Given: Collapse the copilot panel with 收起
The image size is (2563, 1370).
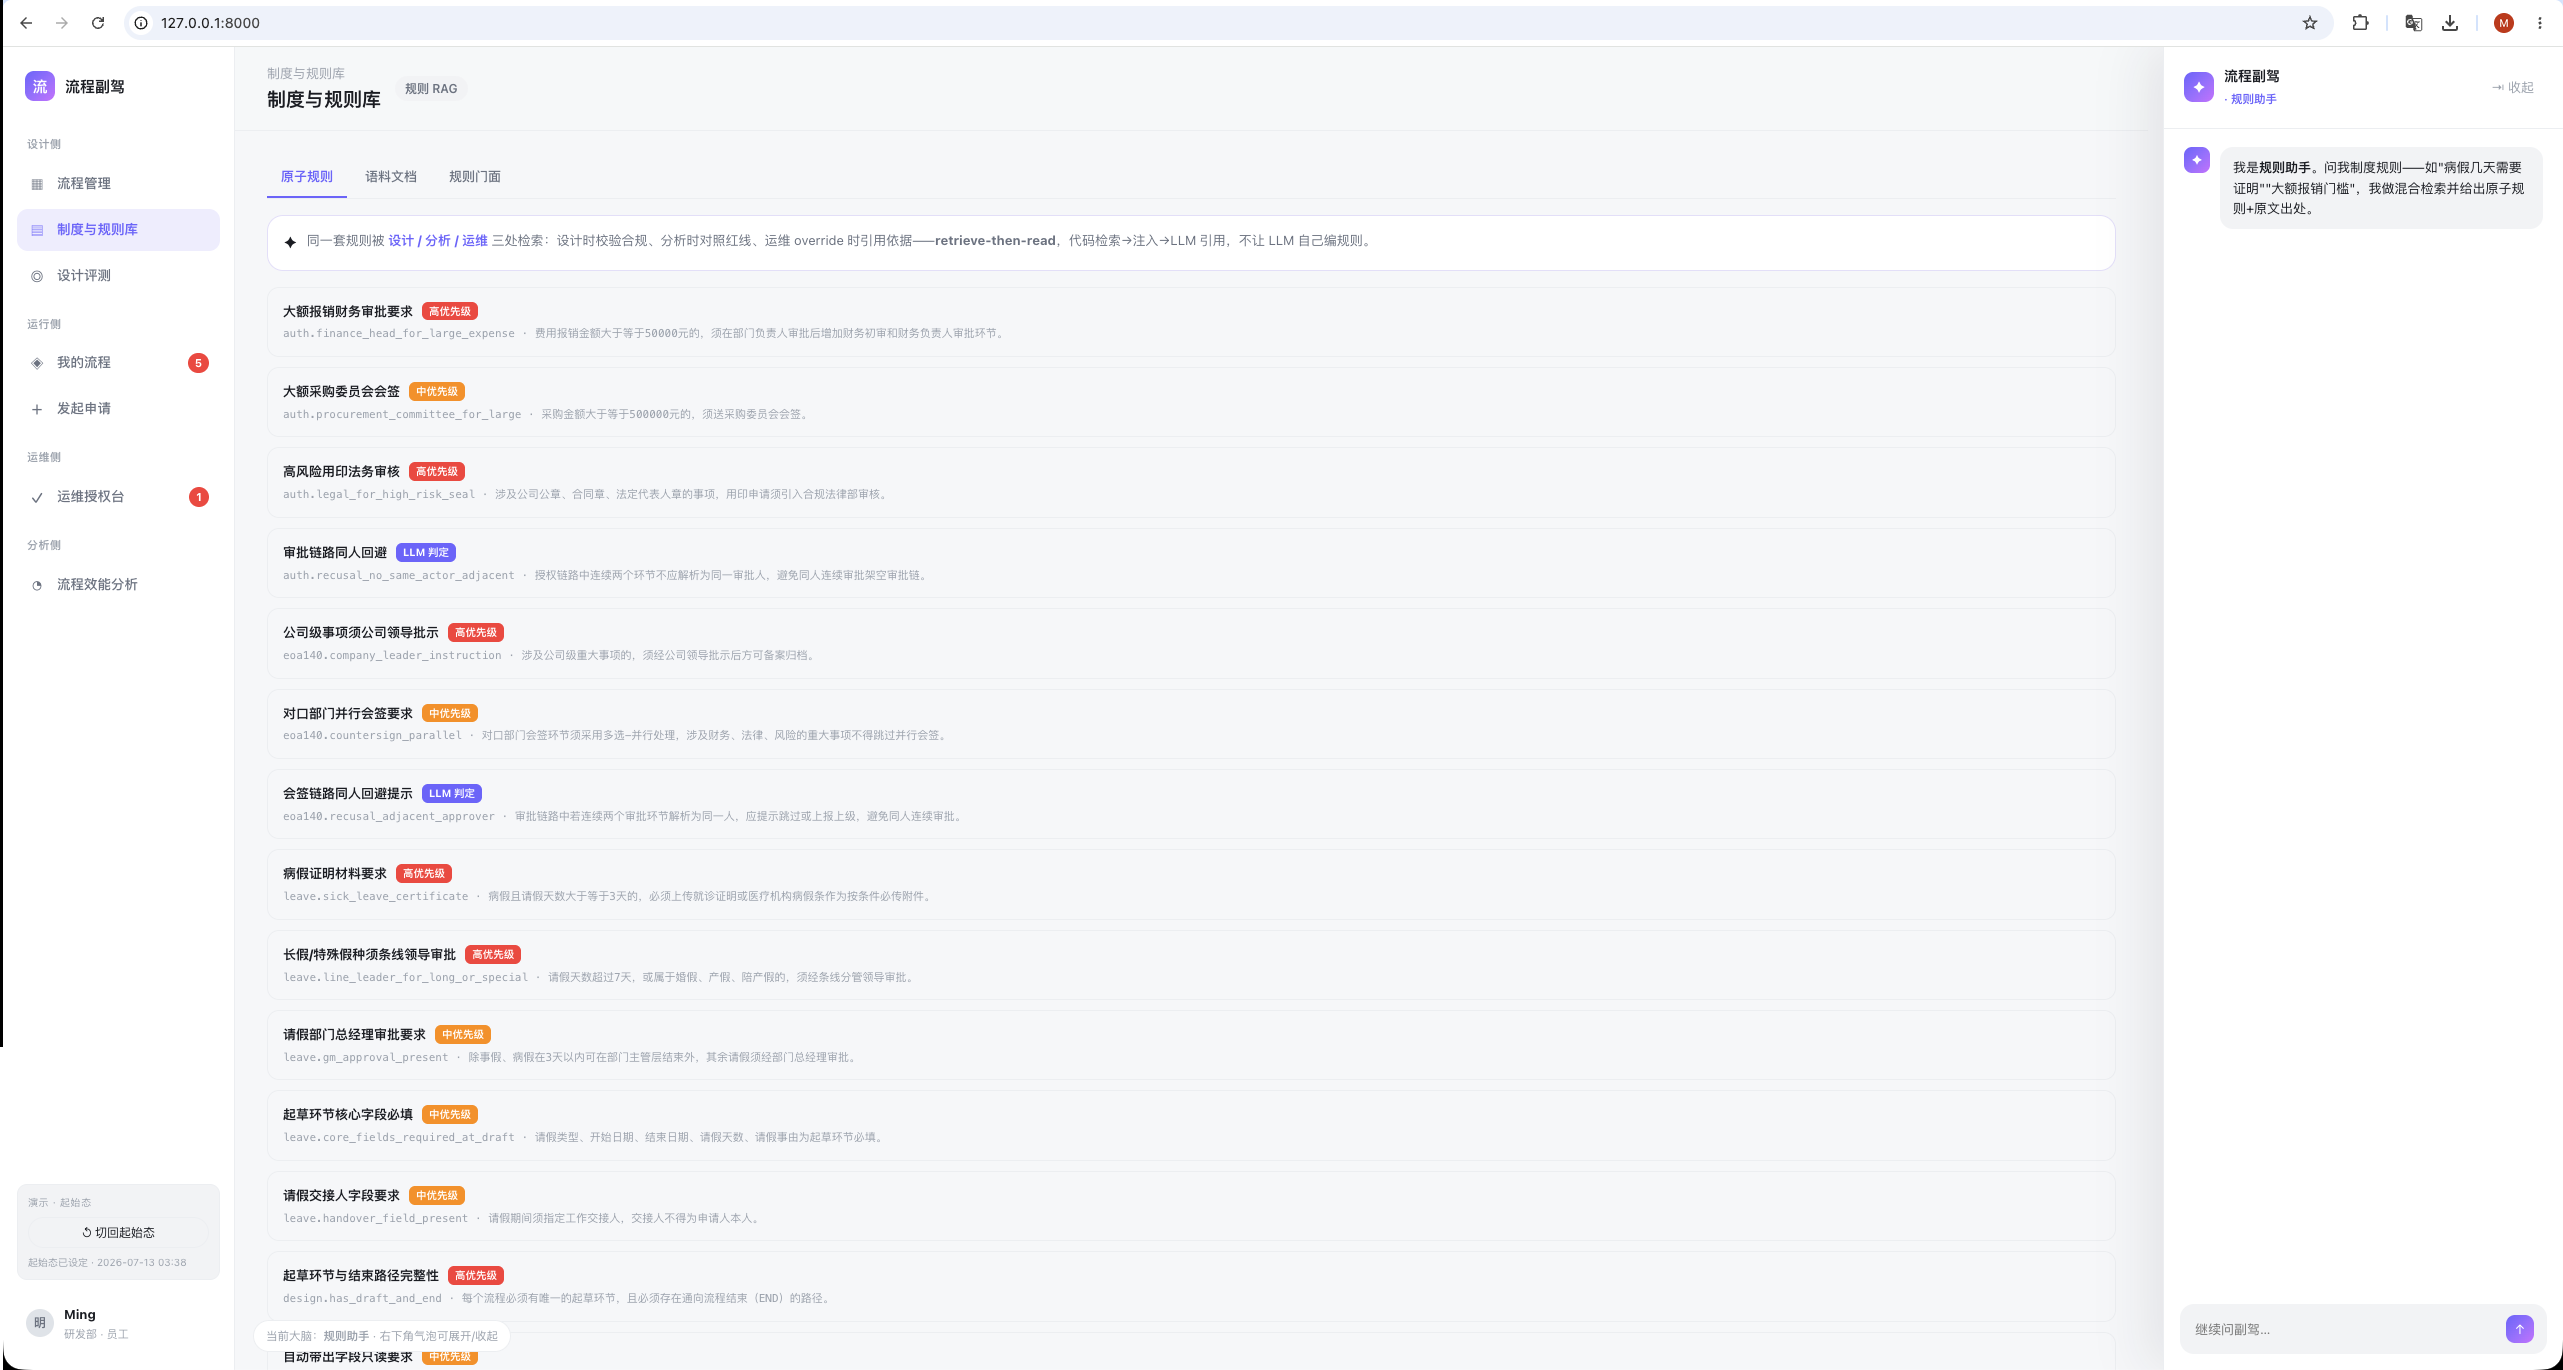Looking at the screenshot, I should 2513,88.
